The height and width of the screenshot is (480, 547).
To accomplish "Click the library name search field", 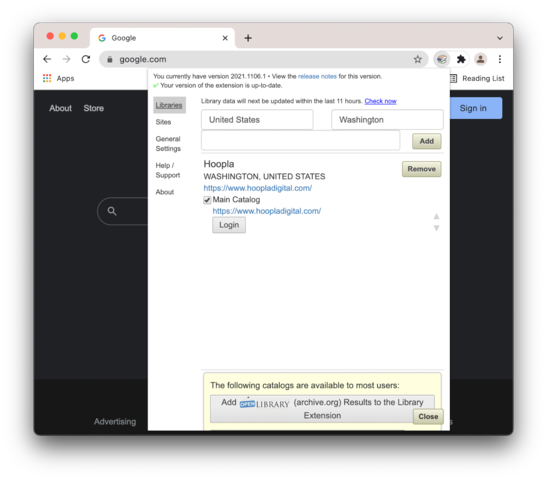I will (x=300, y=141).
